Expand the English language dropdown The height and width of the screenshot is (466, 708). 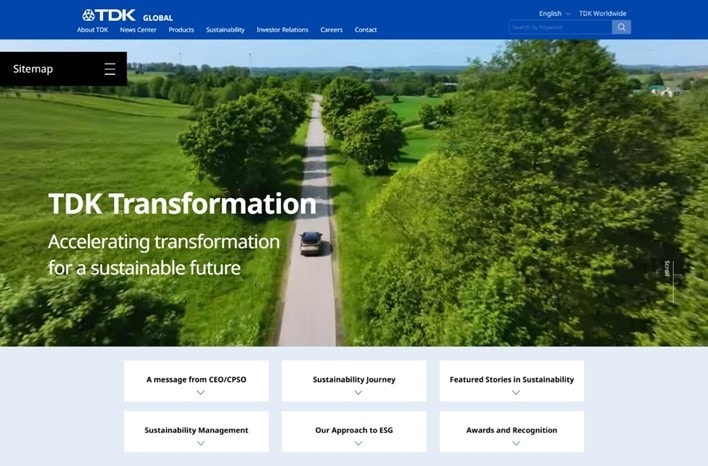coord(554,14)
